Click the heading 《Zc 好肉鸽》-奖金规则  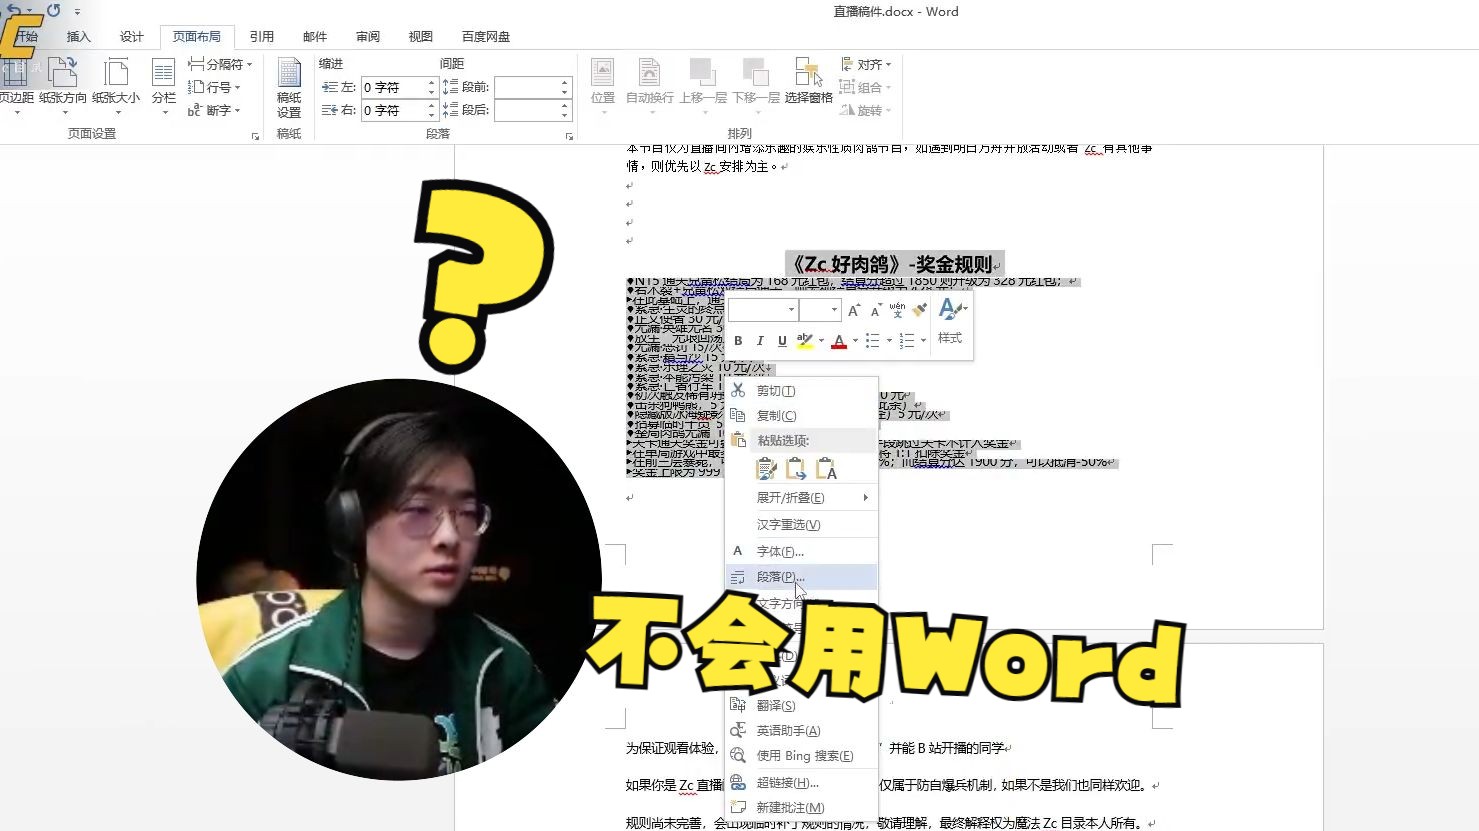(894, 264)
